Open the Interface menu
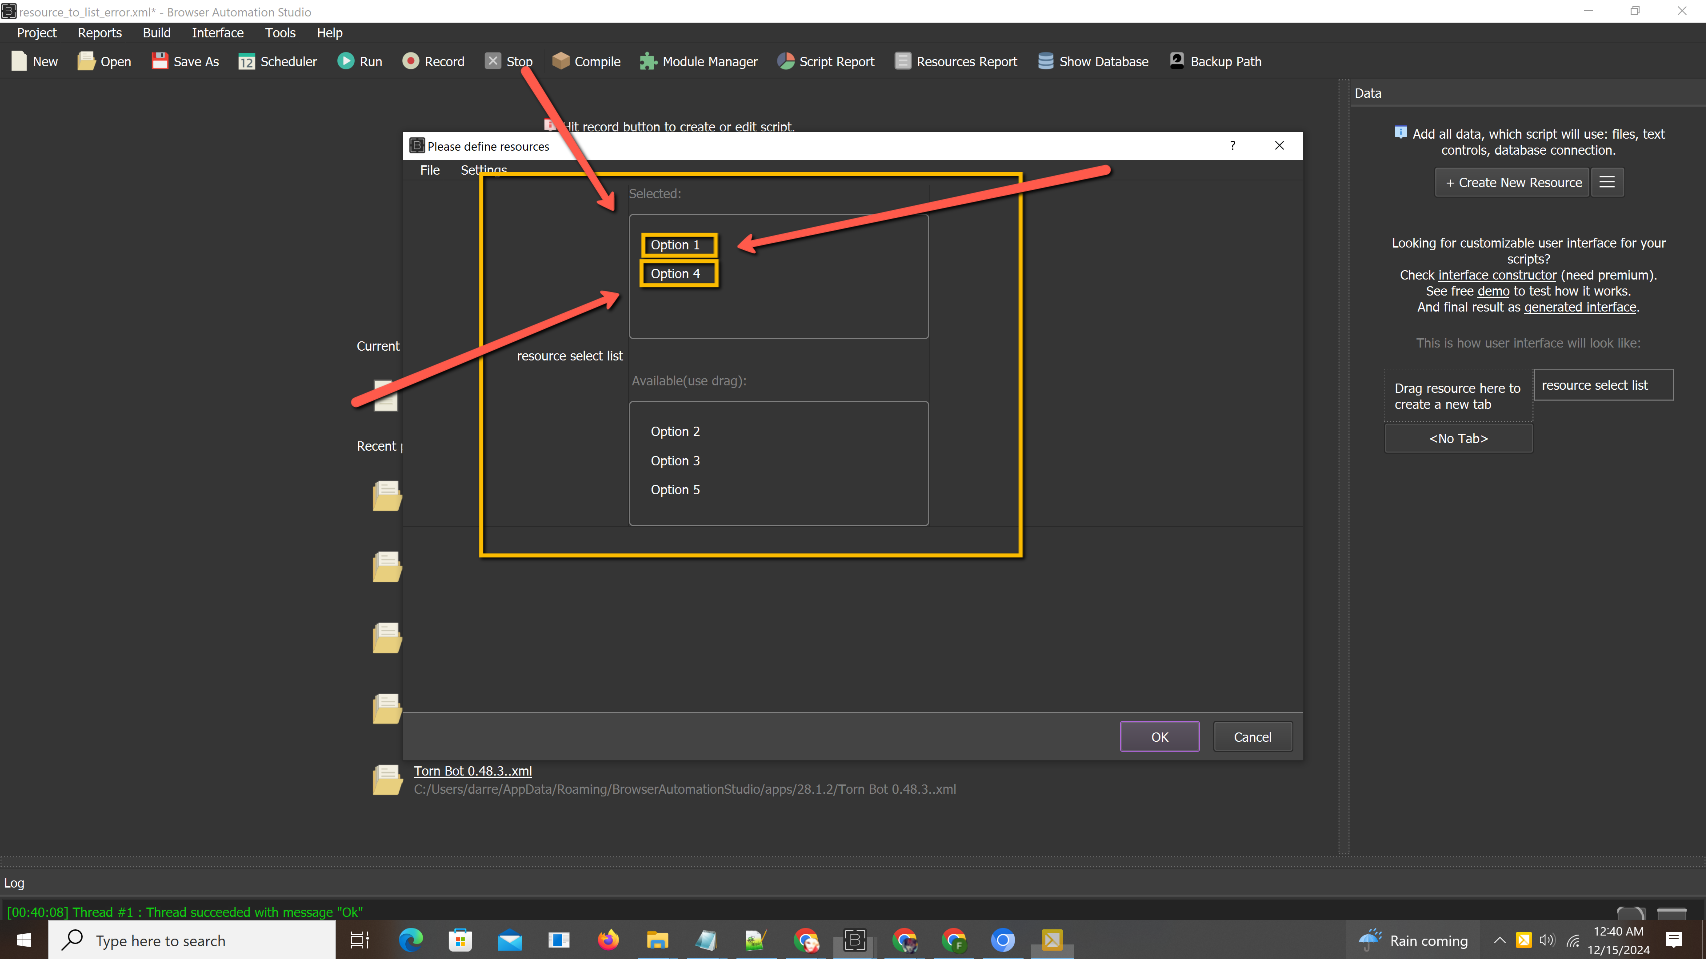Viewport: 1706px width, 959px height. tap(218, 33)
